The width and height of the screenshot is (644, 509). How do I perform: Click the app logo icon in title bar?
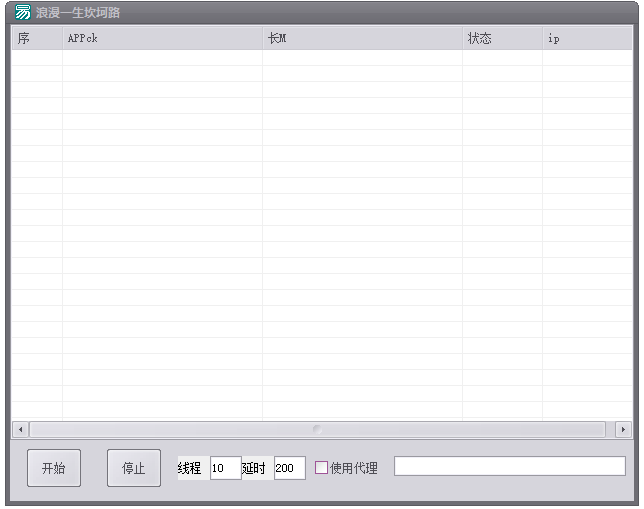tap(22, 13)
